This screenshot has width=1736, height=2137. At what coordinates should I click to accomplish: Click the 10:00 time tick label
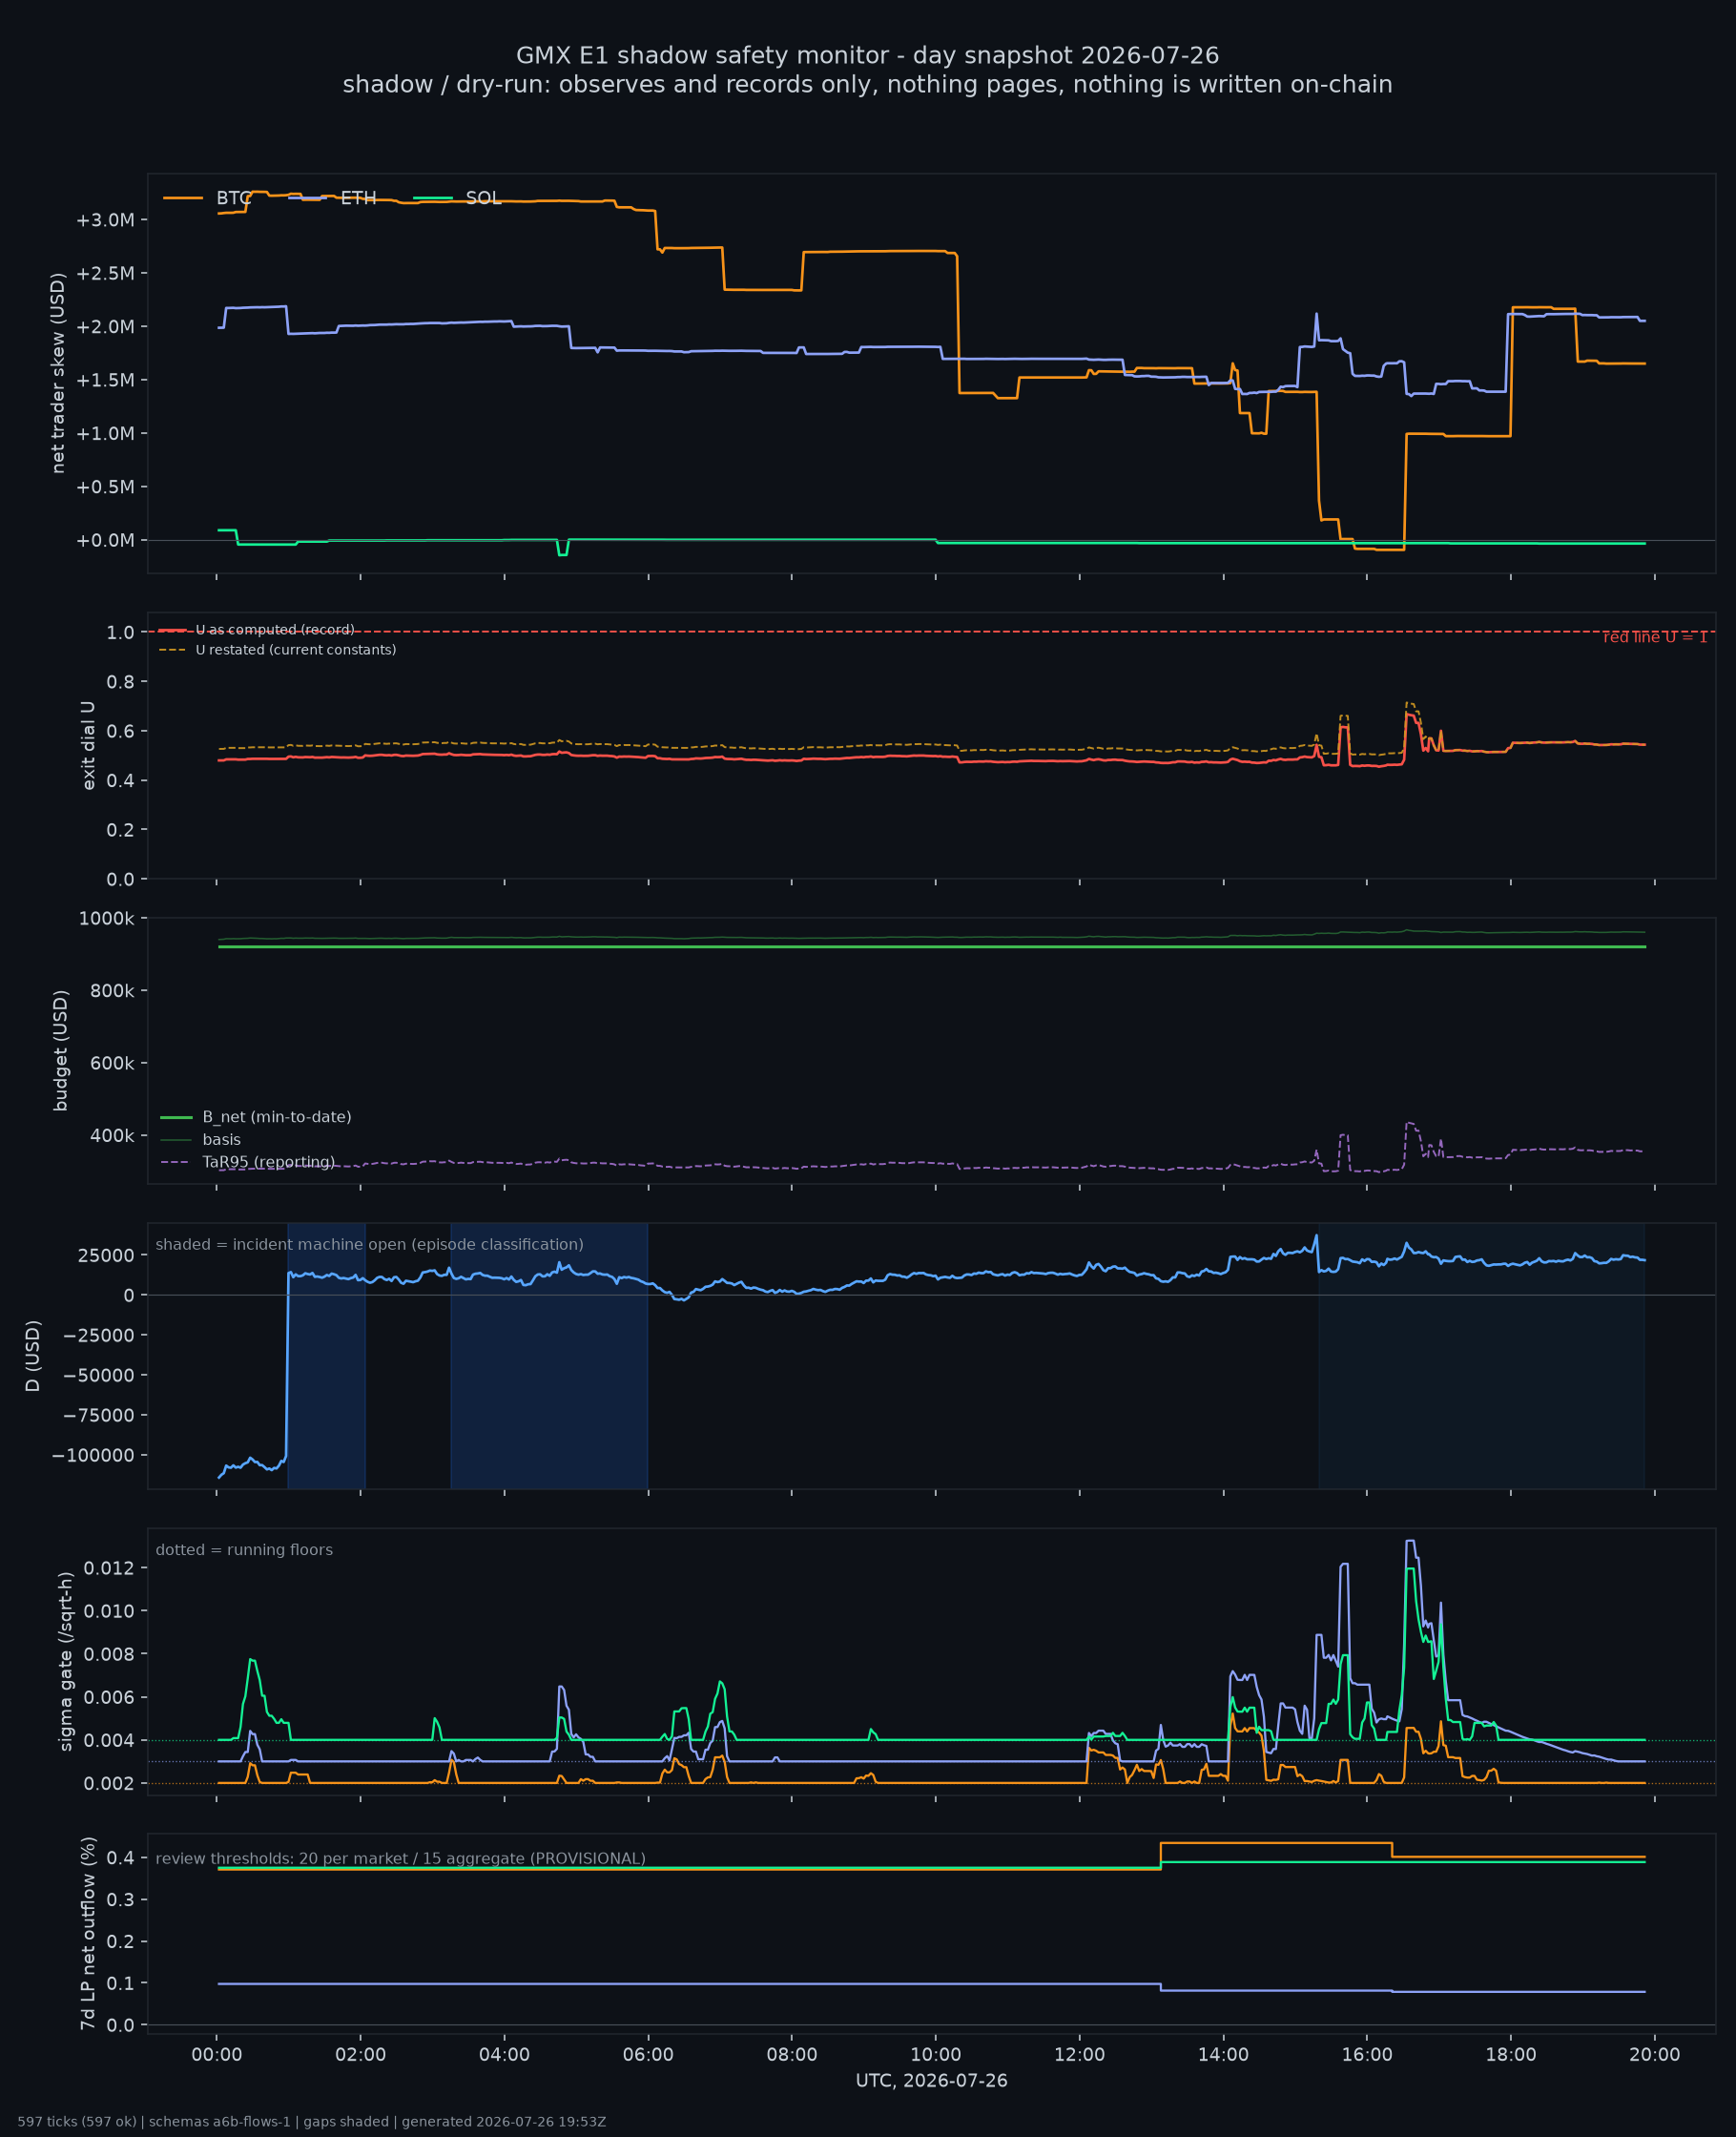936,2054
